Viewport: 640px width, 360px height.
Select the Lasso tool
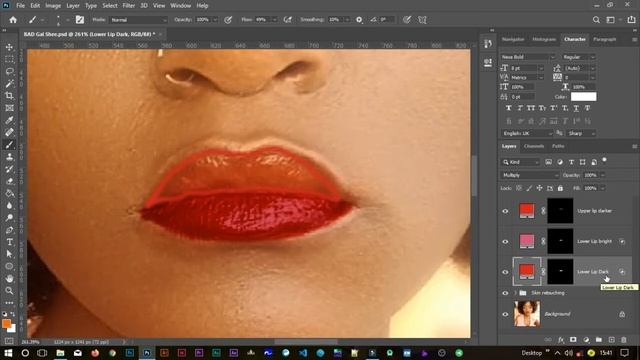(9, 72)
